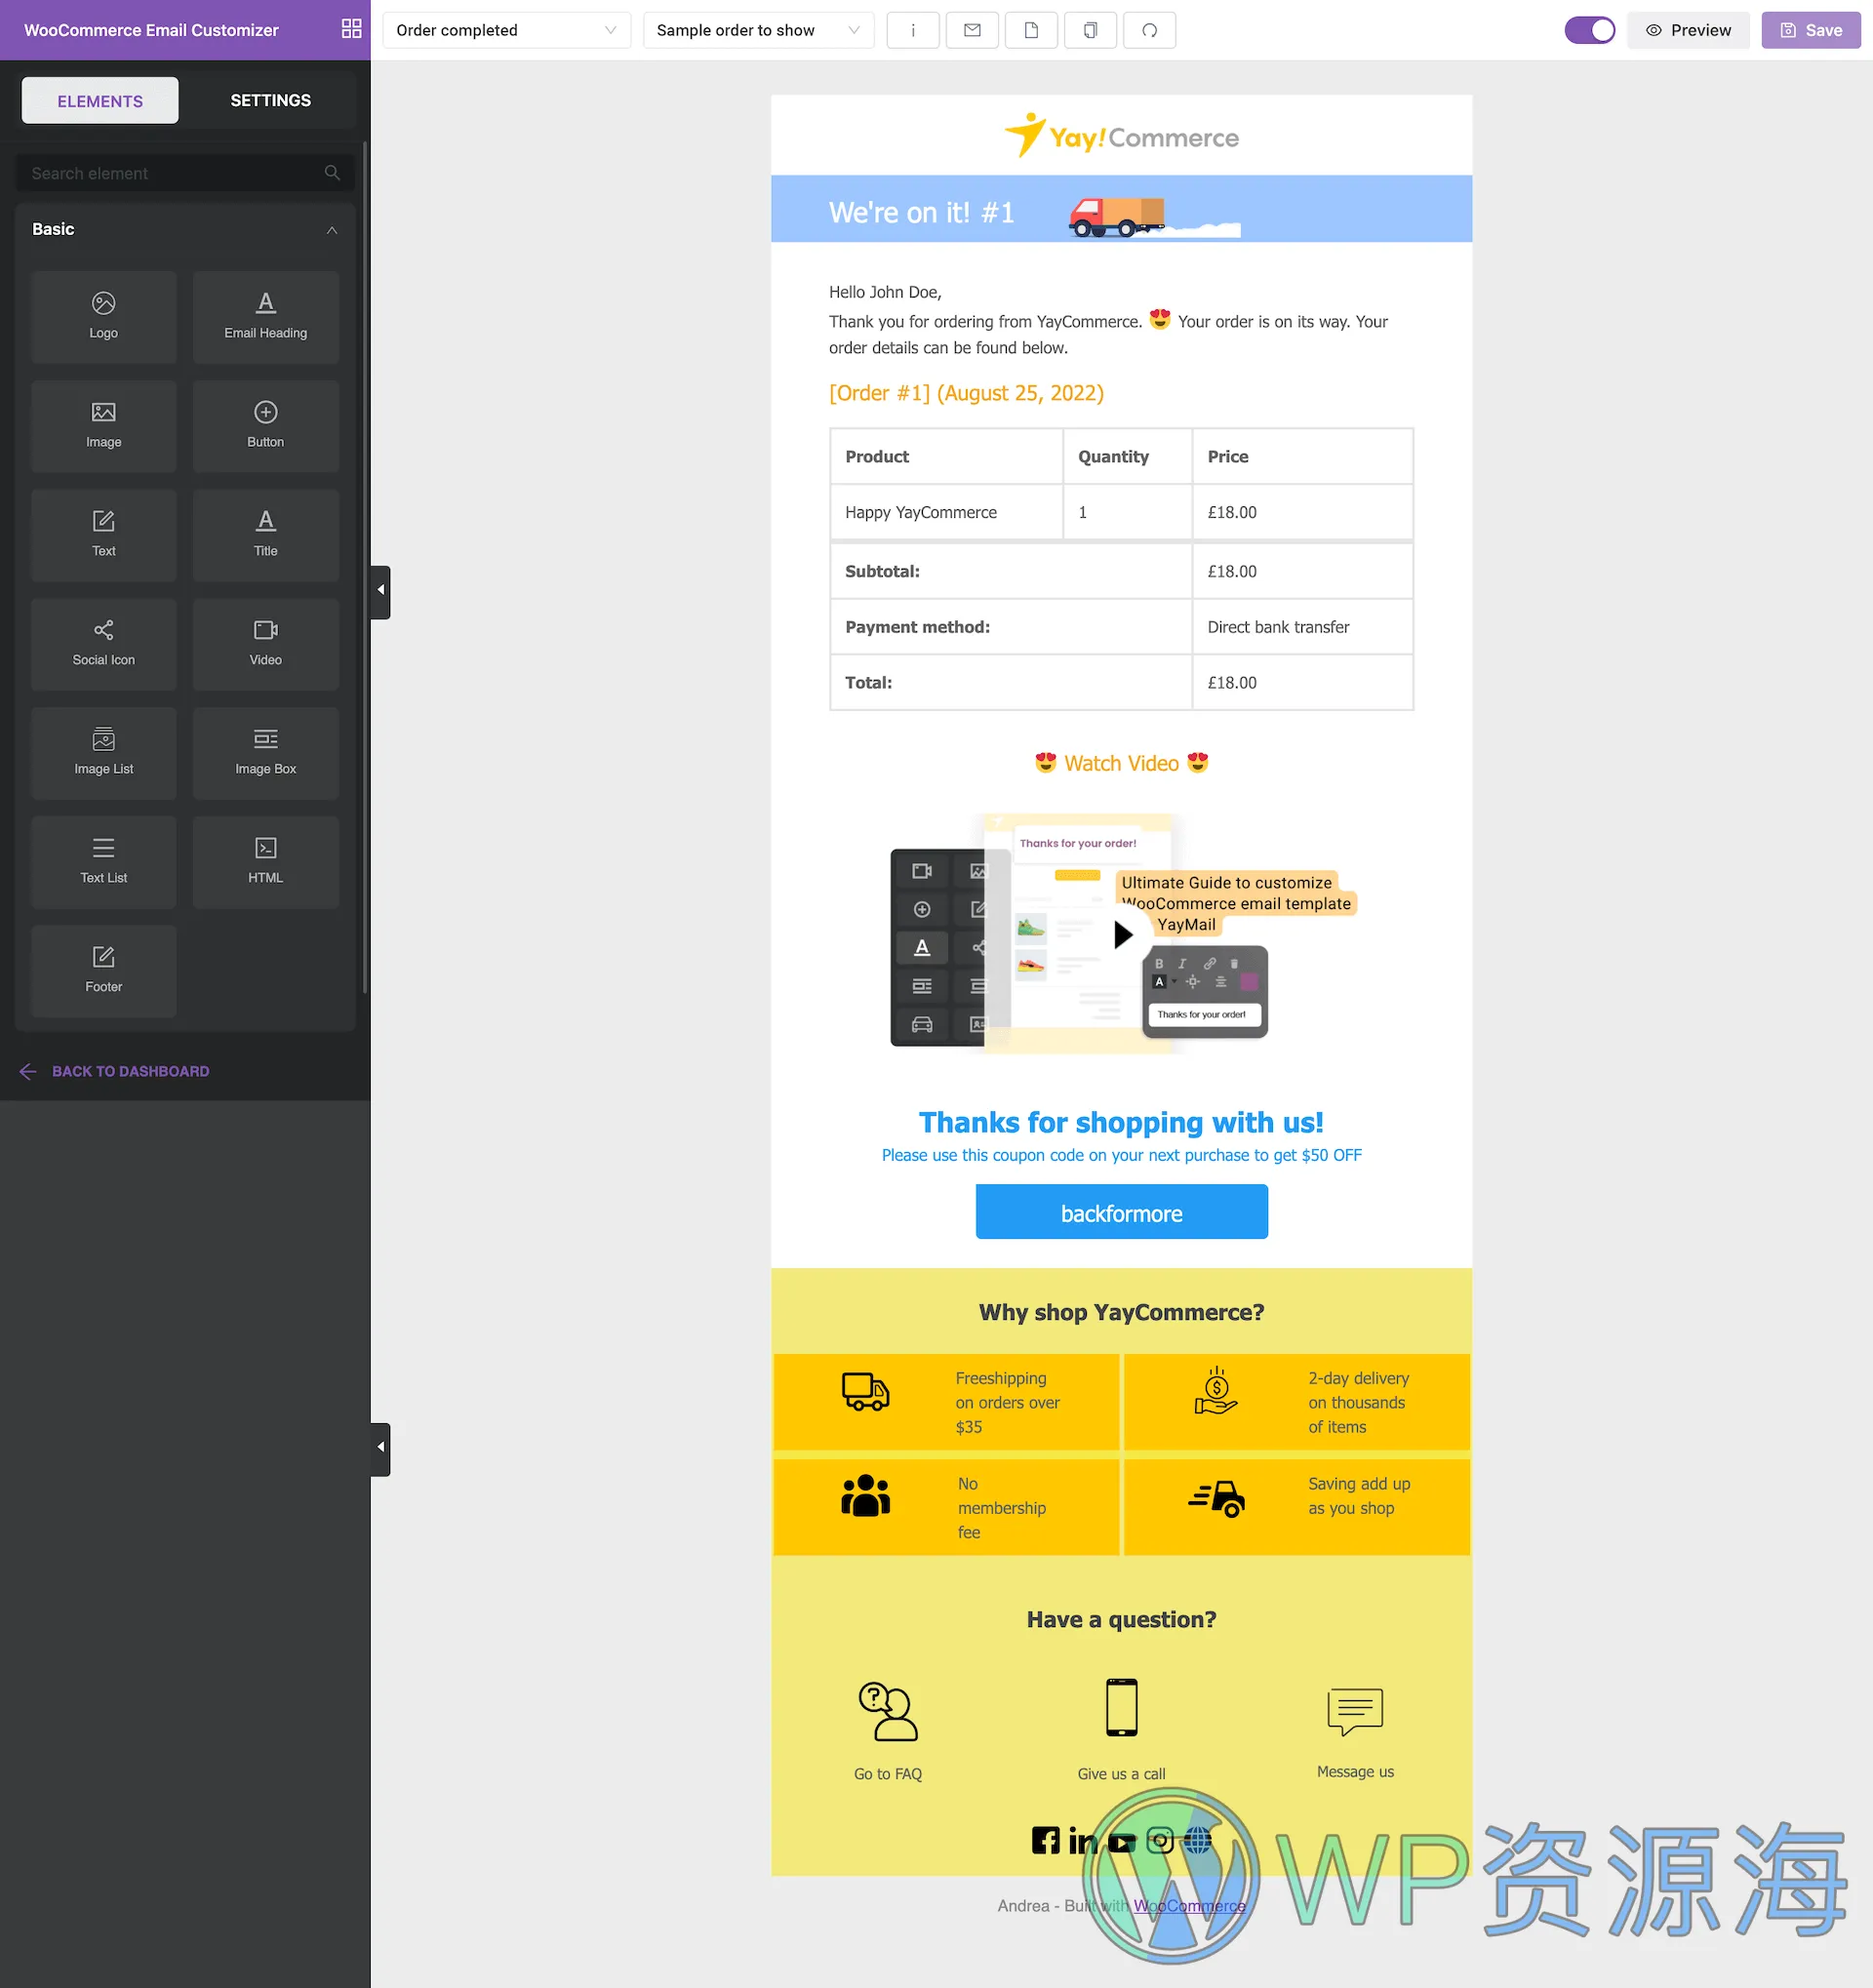Open the grid menu beside WooCommerce Email Customizer
1873x1988 pixels.
click(x=351, y=29)
